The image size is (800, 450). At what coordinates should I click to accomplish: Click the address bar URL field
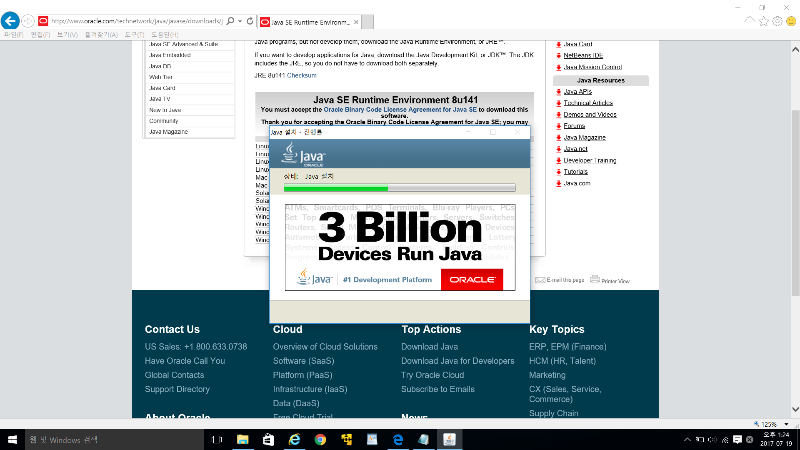[137, 21]
